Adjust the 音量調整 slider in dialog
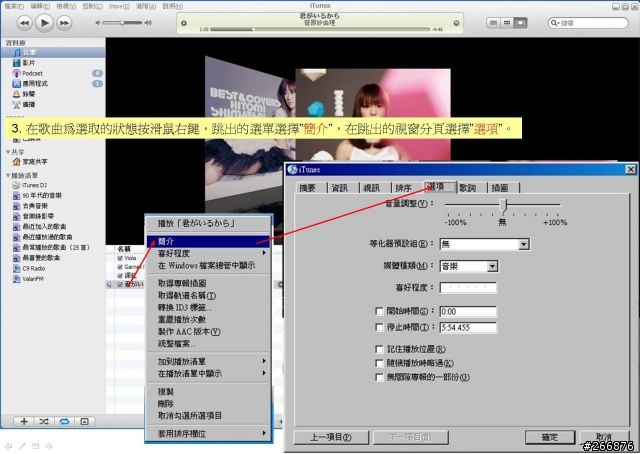Screen dimensions: 640x454 point(504,205)
